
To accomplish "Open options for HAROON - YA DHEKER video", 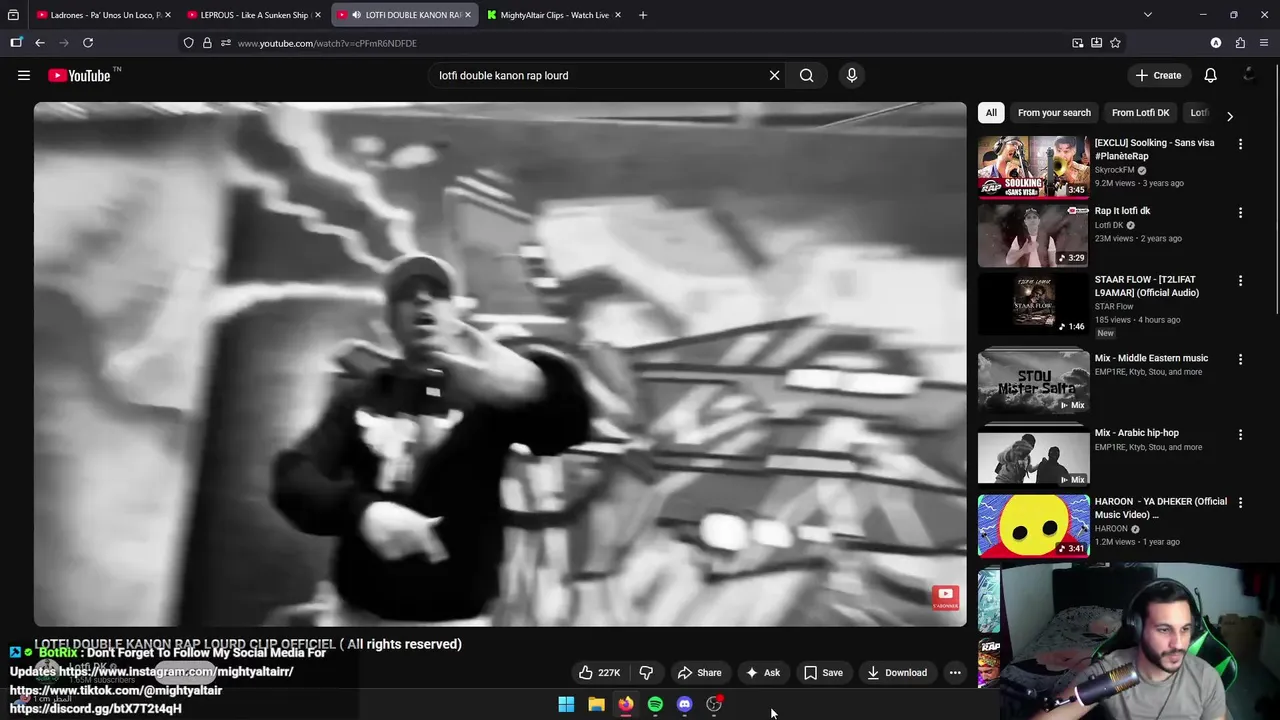I will click(1240, 503).
